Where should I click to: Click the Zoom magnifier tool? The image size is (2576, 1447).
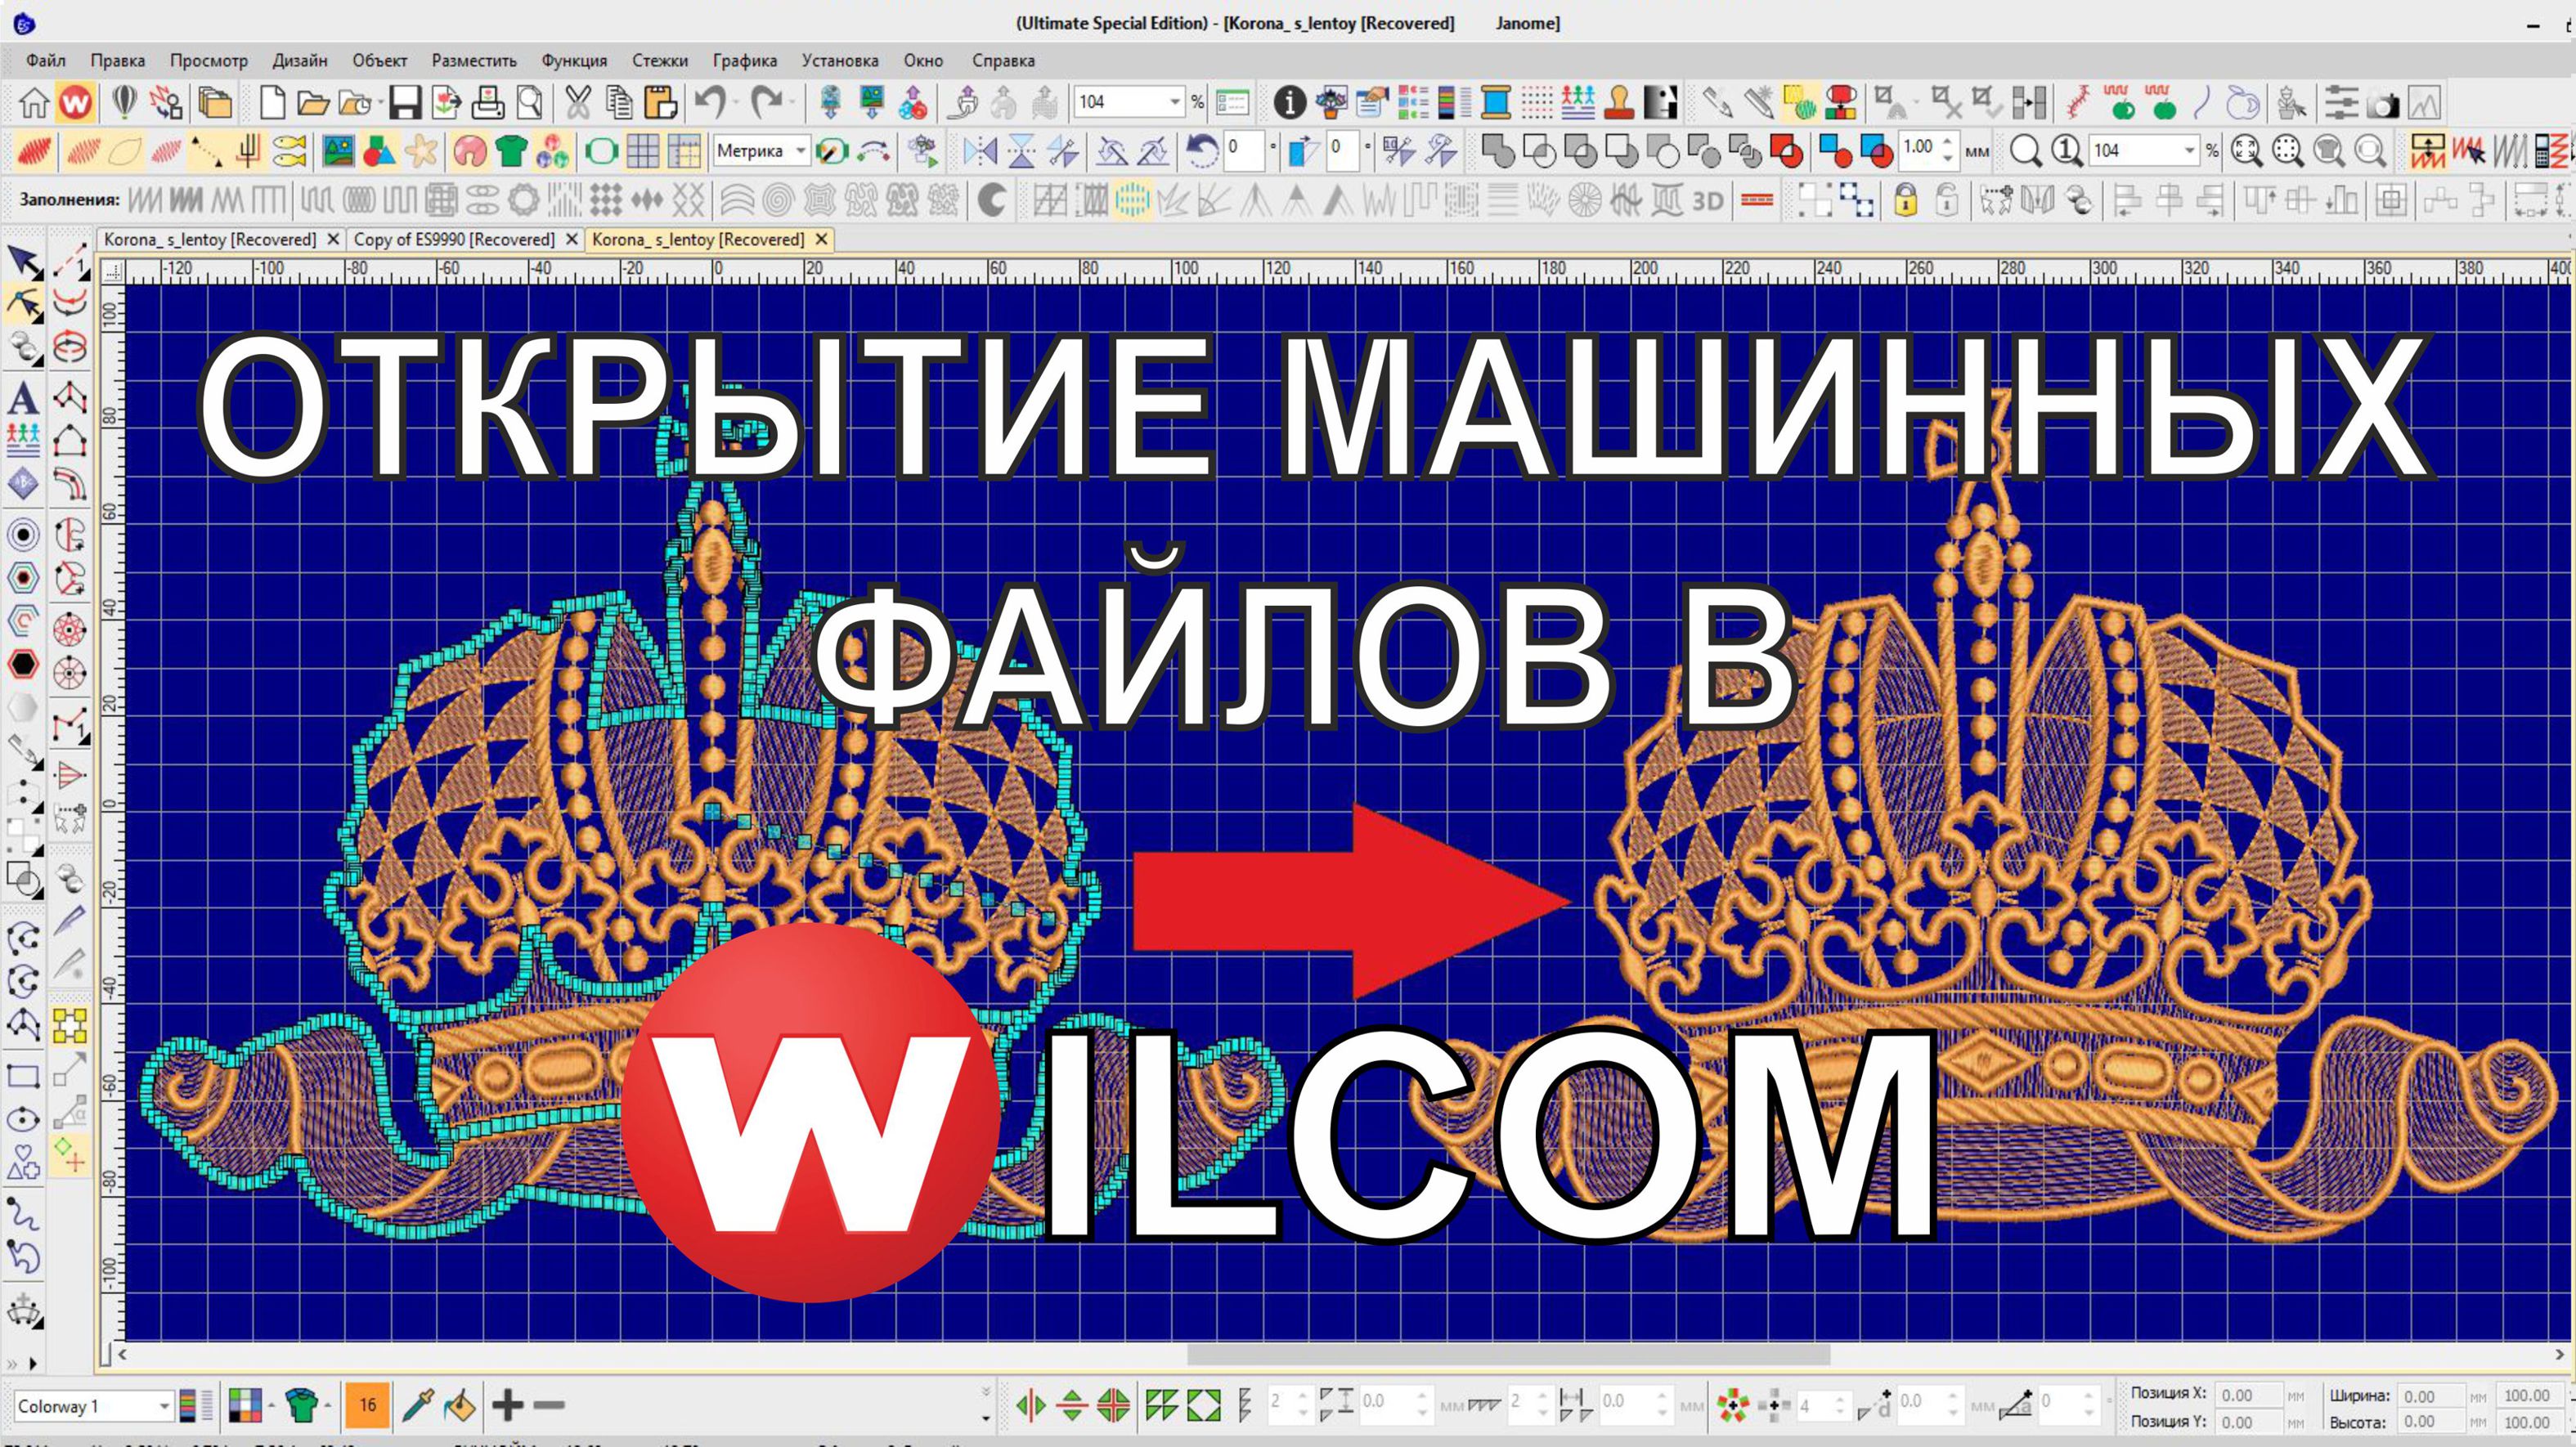(x=2025, y=151)
